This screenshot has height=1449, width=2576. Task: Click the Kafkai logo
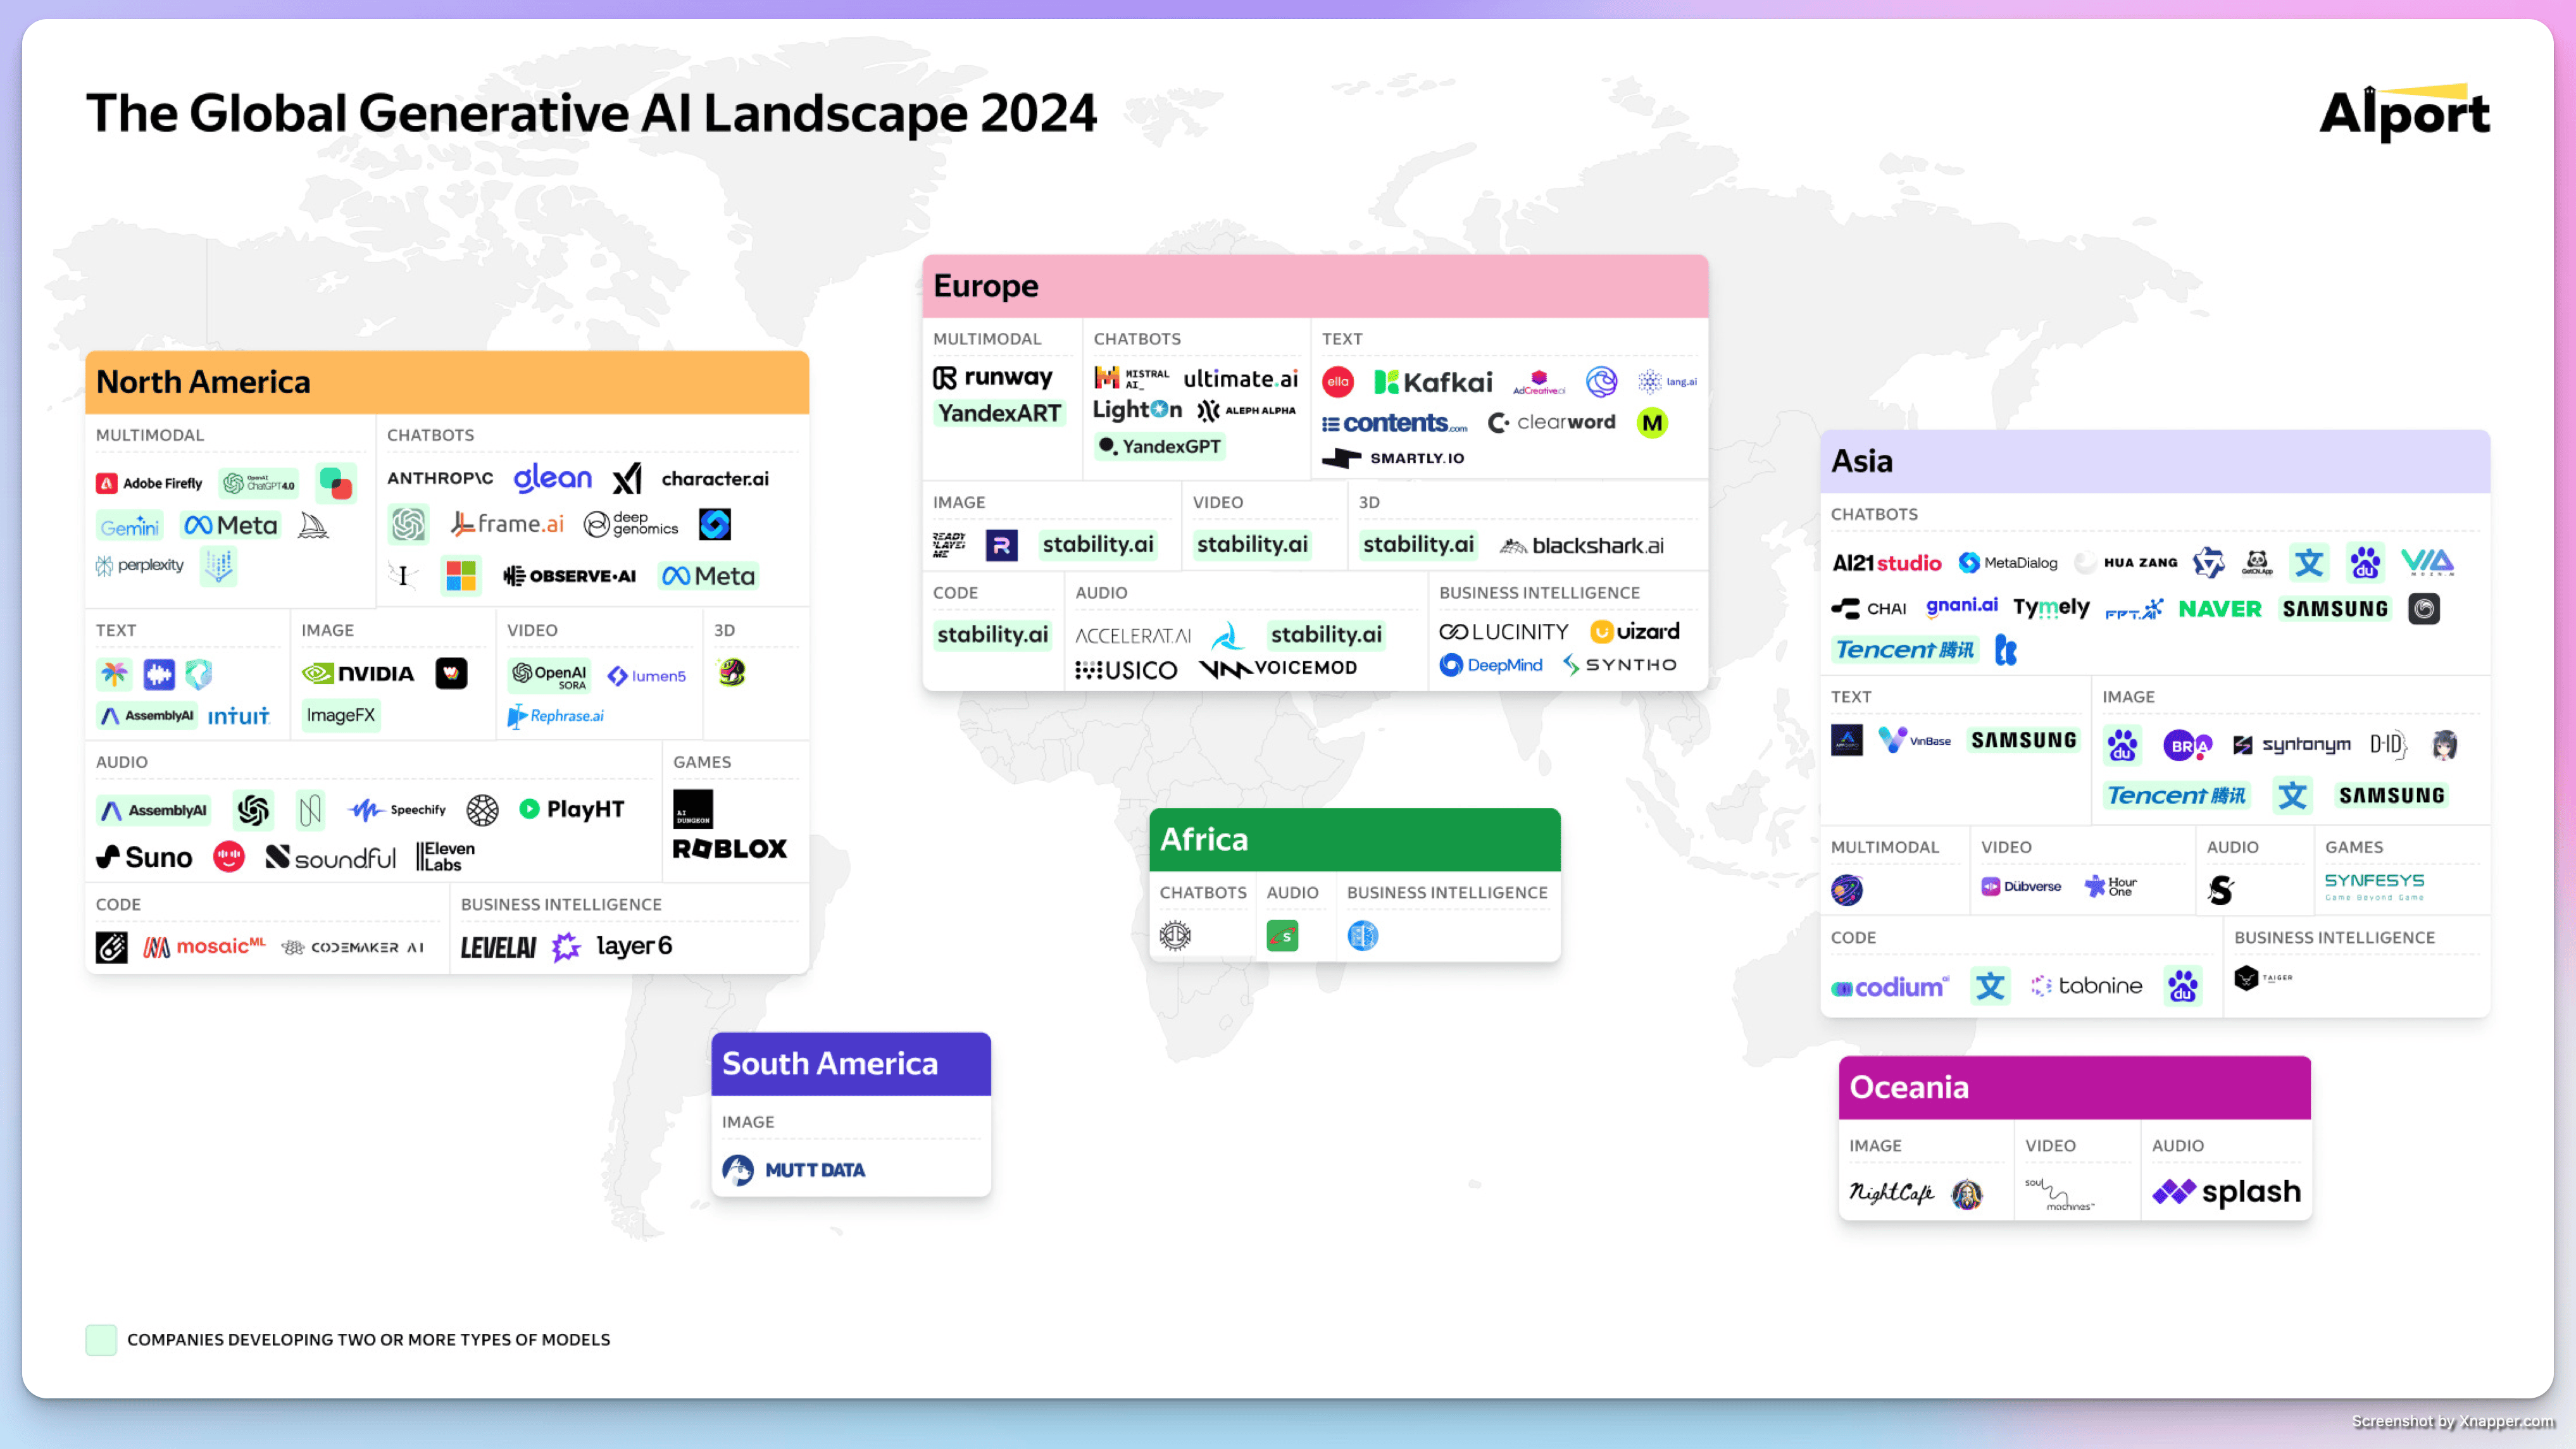click(1433, 382)
